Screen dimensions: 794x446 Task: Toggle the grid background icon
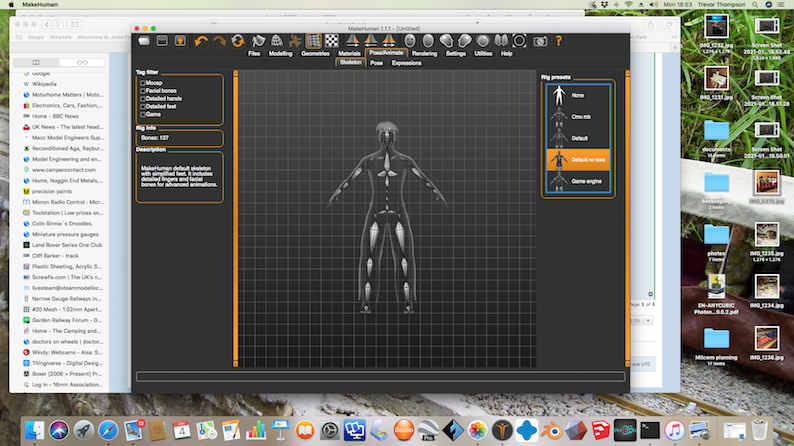coord(313,41)
